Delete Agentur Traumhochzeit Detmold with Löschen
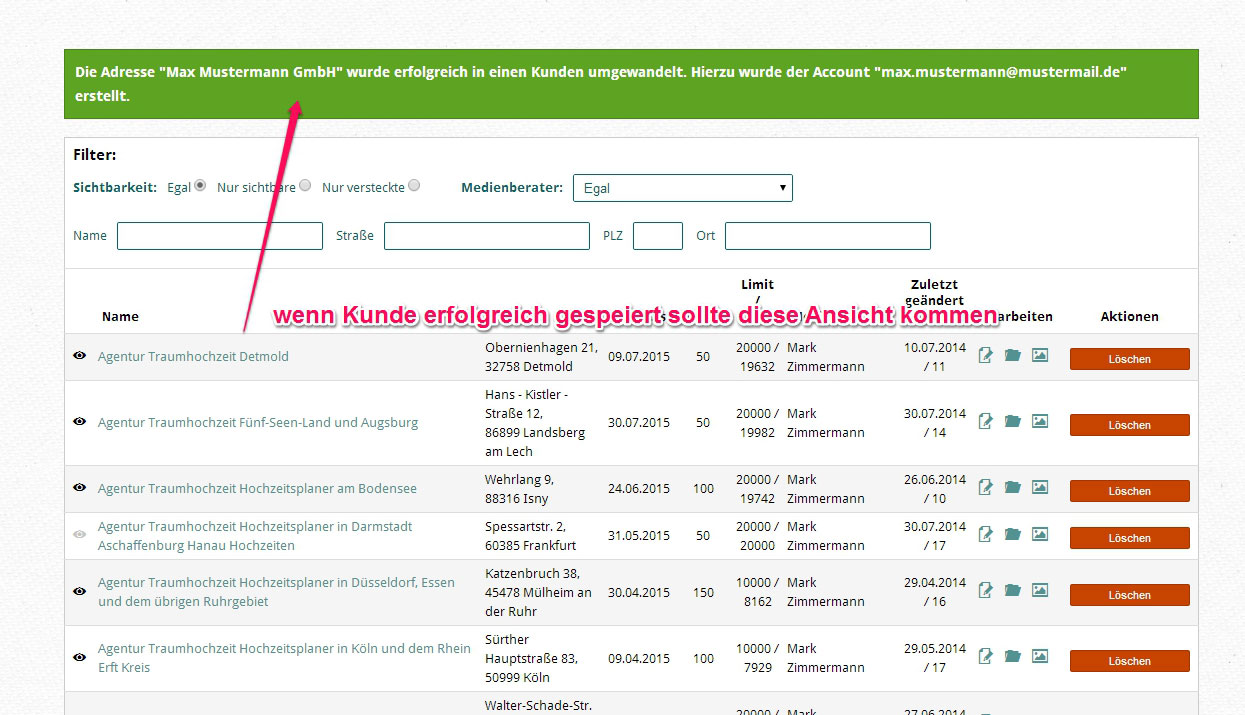1245x715 pixels. [1129, 359]
